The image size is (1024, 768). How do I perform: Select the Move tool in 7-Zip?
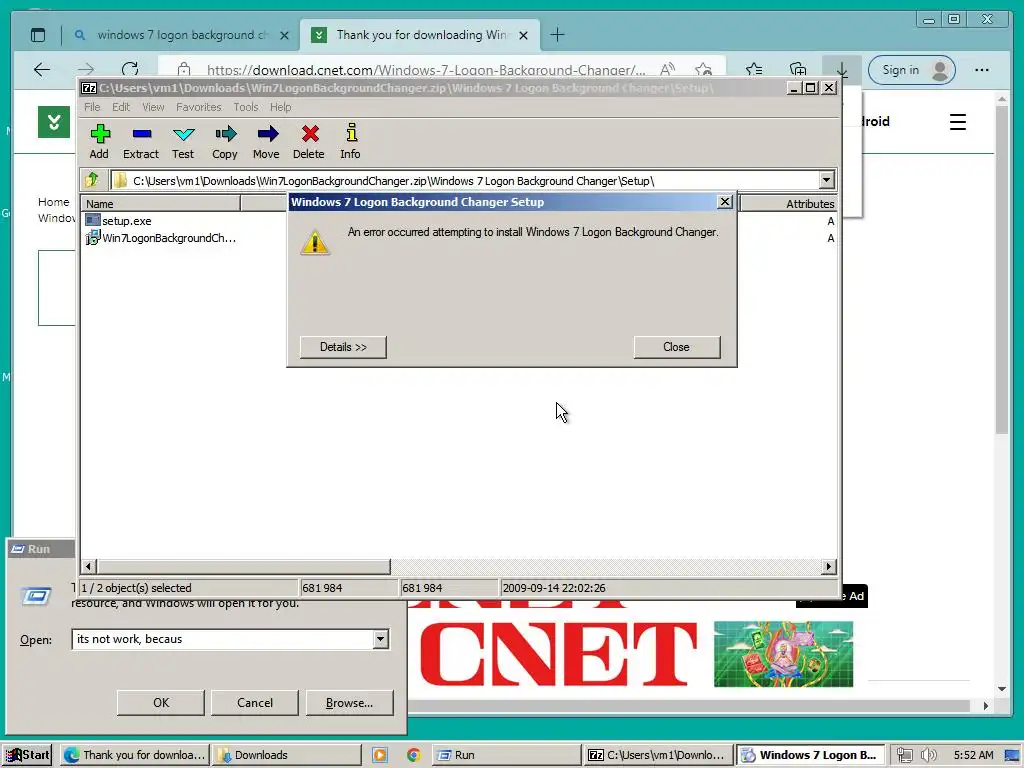click(x=266, y=142)
